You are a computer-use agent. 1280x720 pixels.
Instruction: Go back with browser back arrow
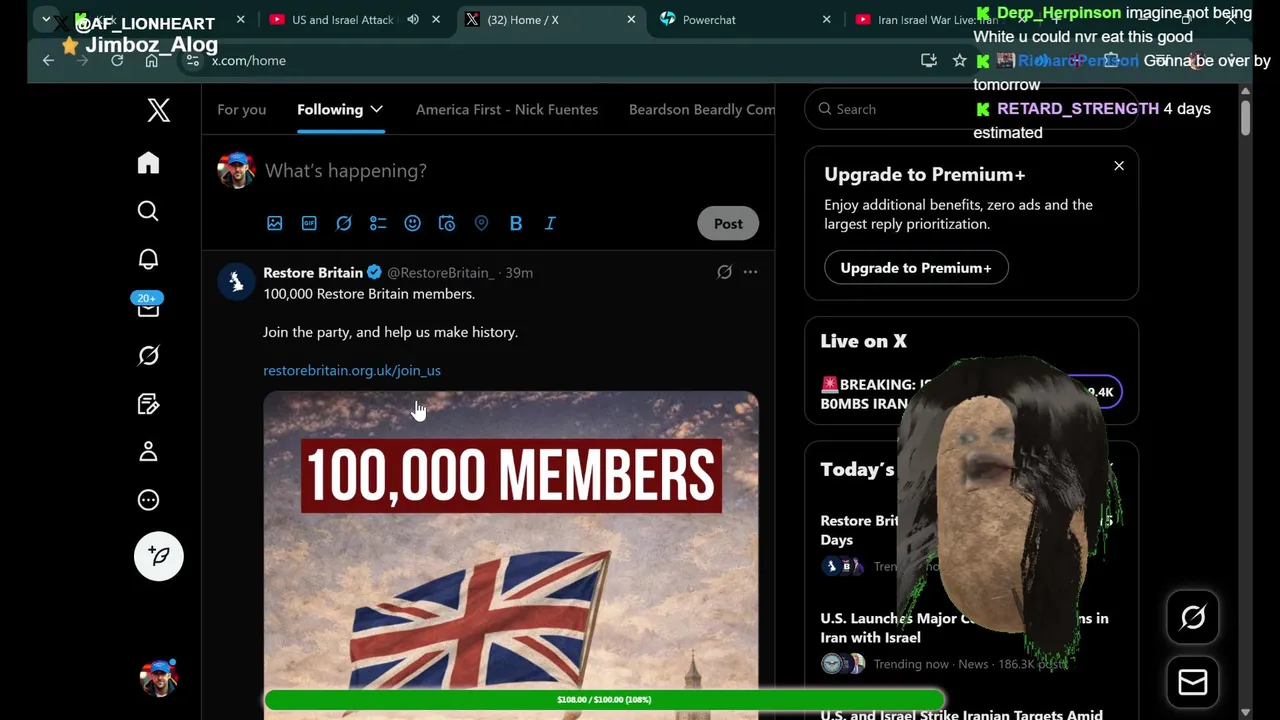pyautogui.click(x=48, y=60)
